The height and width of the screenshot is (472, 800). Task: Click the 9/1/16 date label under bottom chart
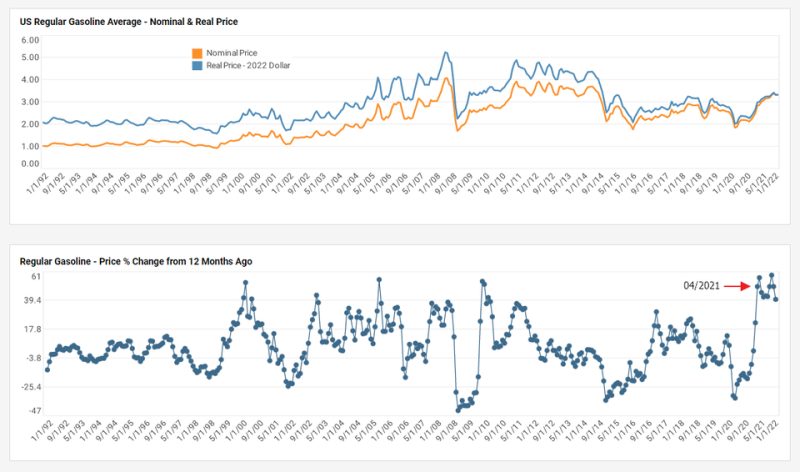[x=641, y=431]
